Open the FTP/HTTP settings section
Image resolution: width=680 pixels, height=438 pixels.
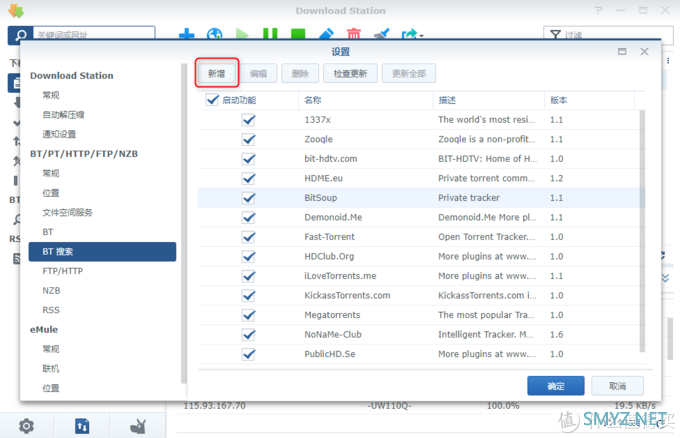point(62,271)
